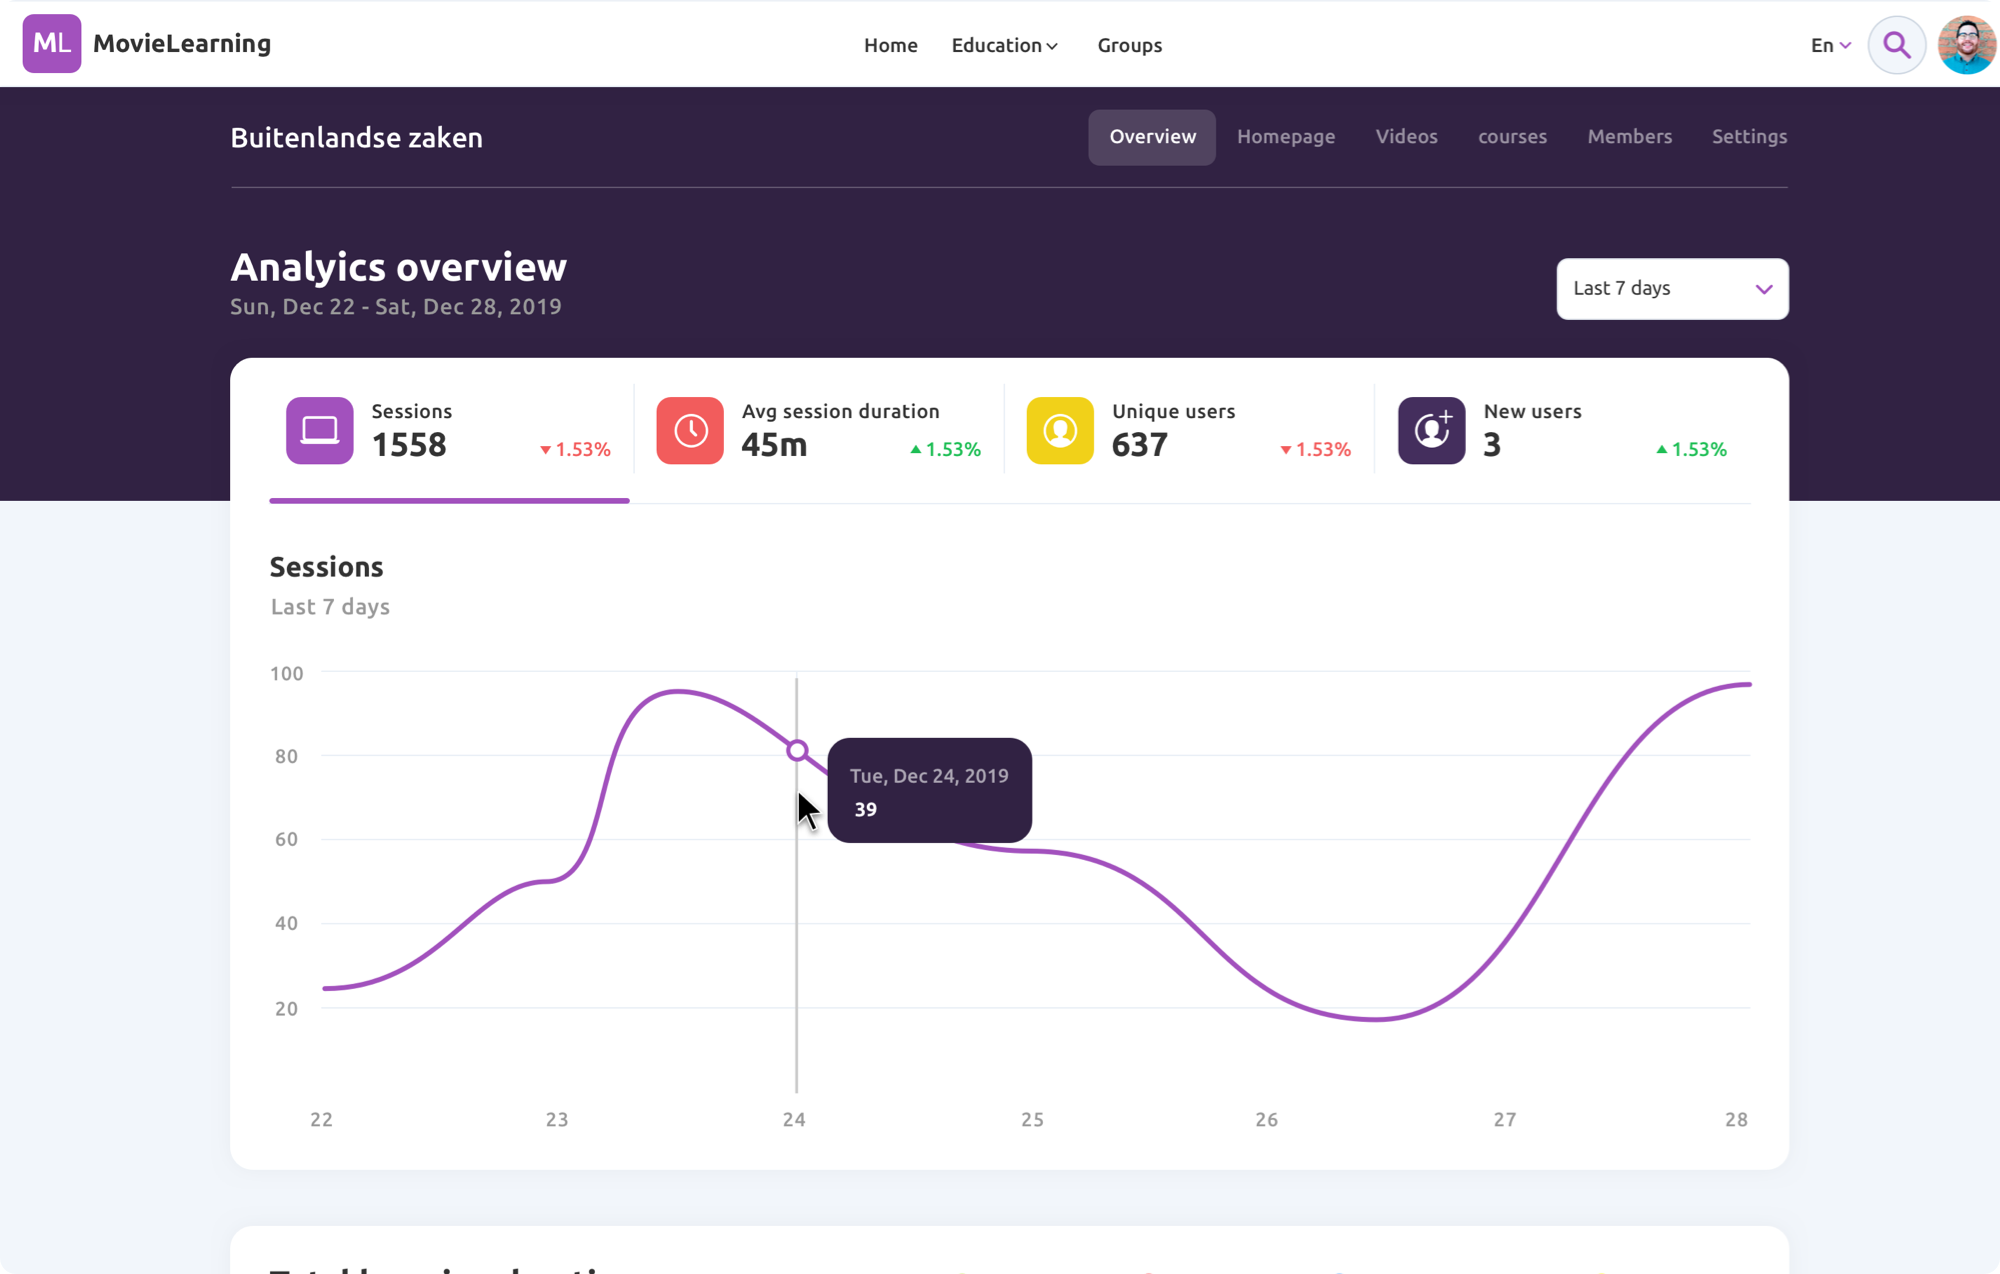Click the New users increase 1.53% indicator
This screenshot has width=2000, height=1274.
(1691, 449)
